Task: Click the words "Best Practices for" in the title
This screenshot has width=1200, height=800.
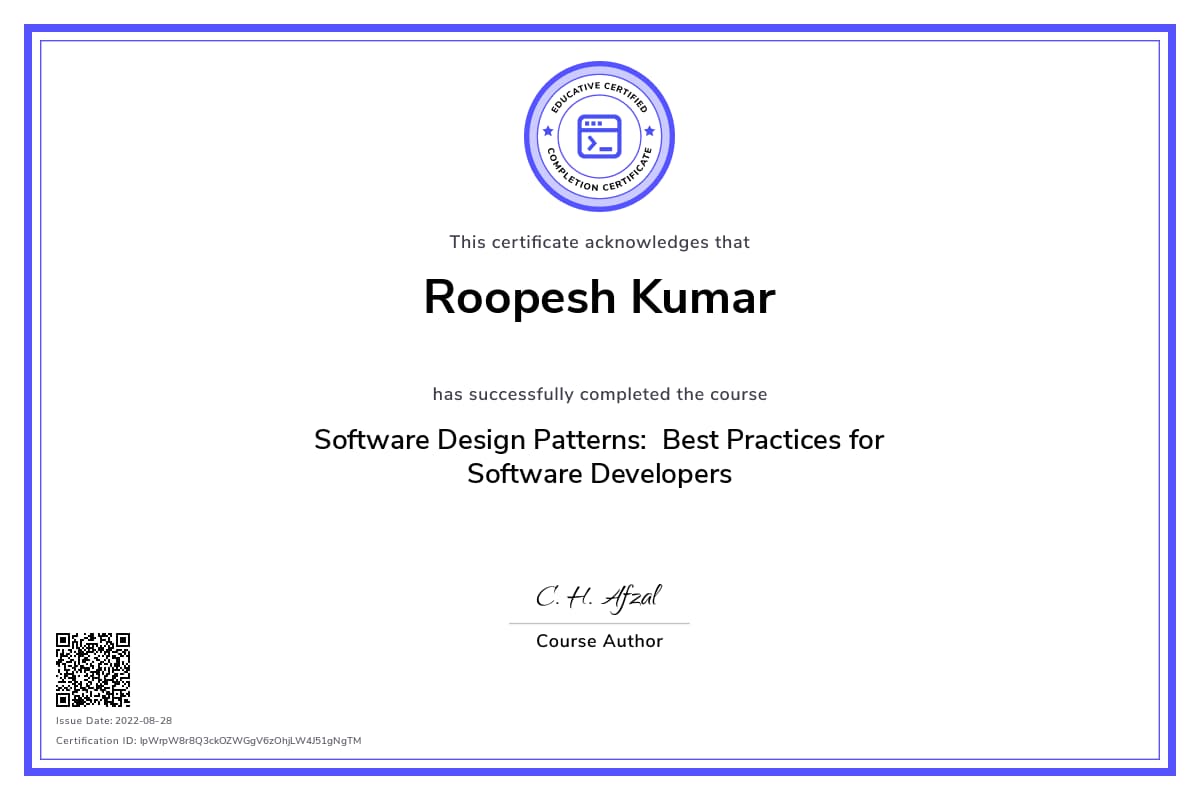Action: tap(773, 439)
